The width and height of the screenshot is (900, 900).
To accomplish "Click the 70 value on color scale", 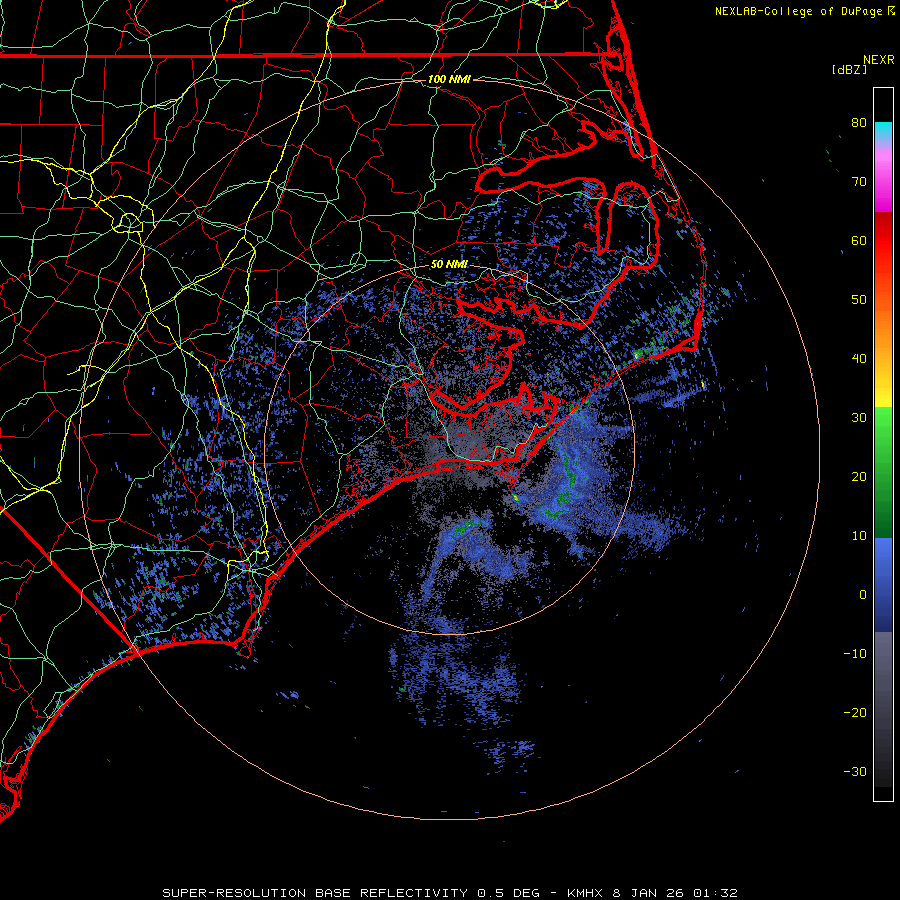I will (859, 182).
